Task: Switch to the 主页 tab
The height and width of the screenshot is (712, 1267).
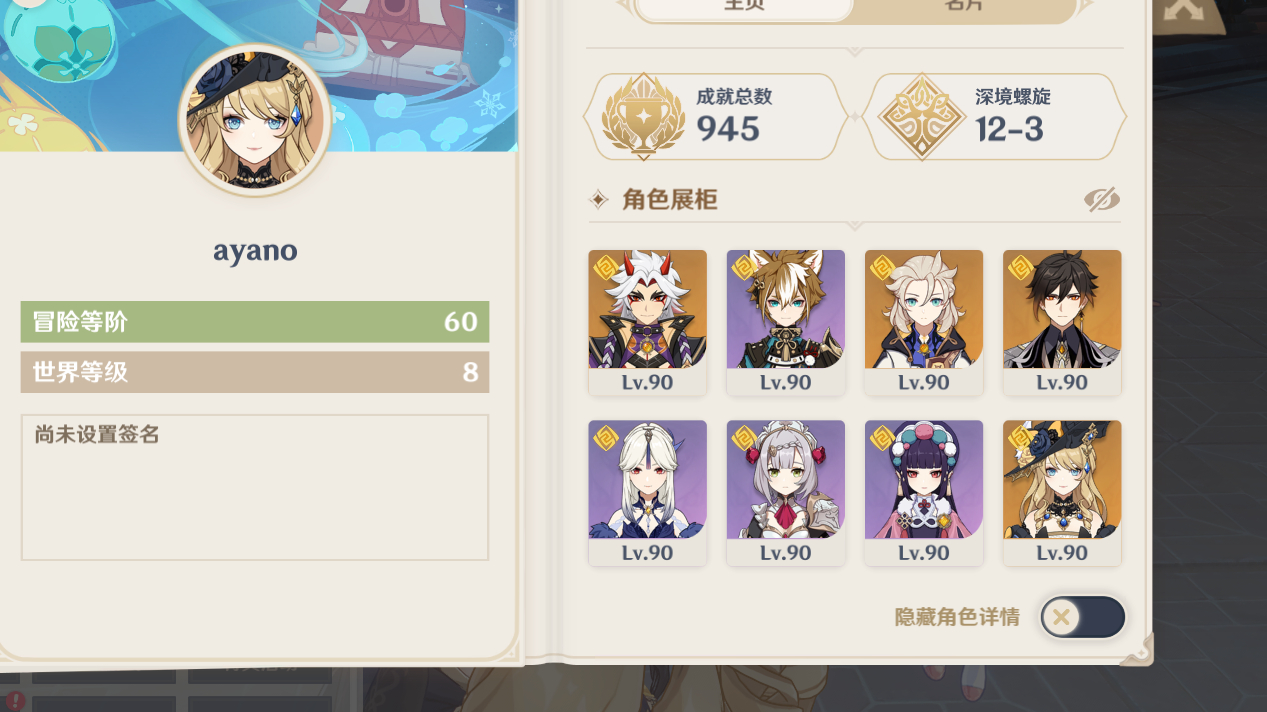Action: [x=743, y=8]
